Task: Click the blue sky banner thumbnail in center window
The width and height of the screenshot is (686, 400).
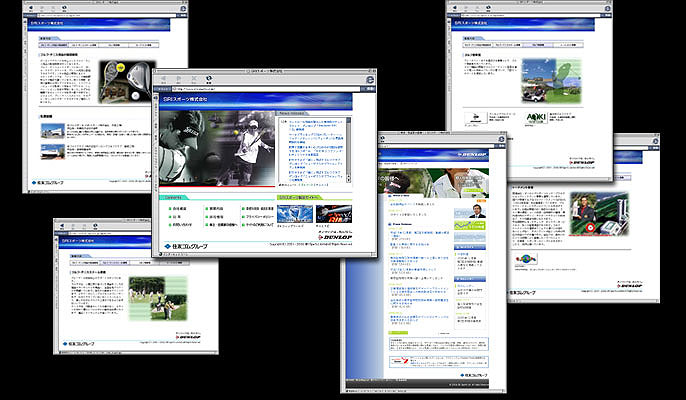Action: coord(295,214)
